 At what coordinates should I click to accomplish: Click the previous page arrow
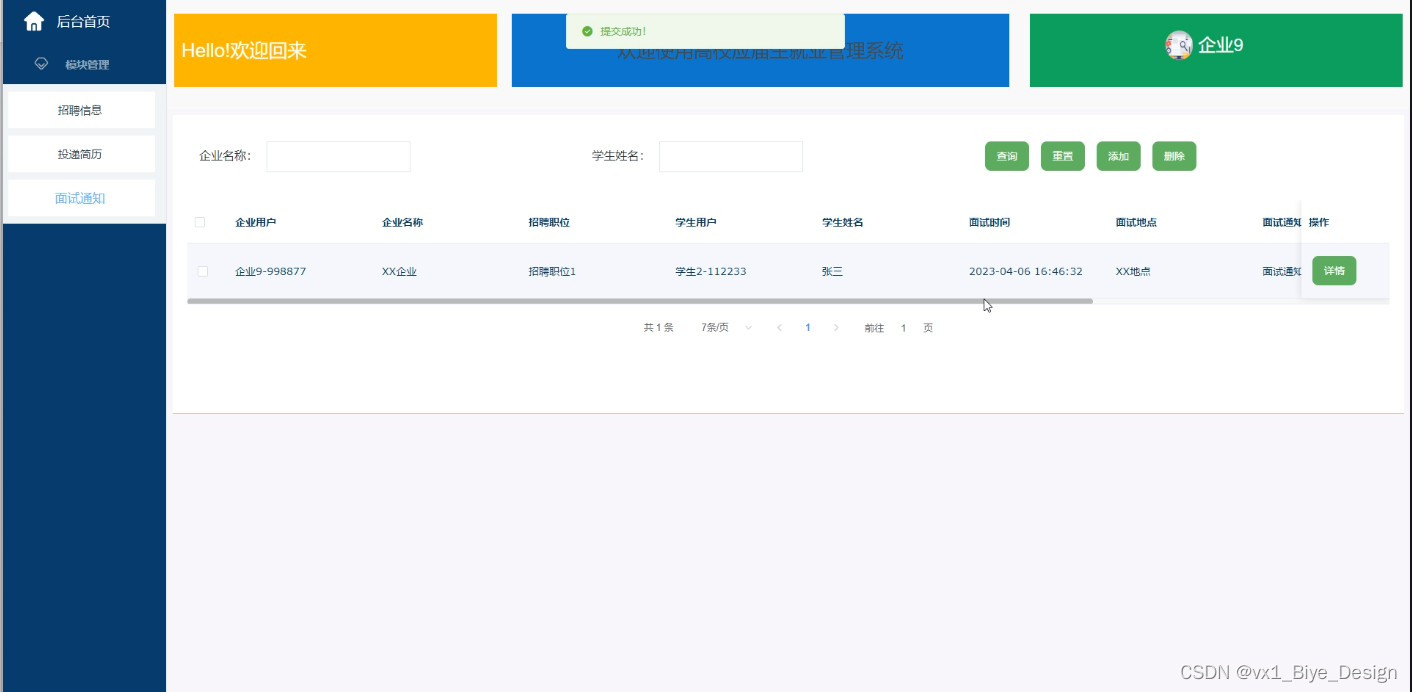tap(779, 328)
